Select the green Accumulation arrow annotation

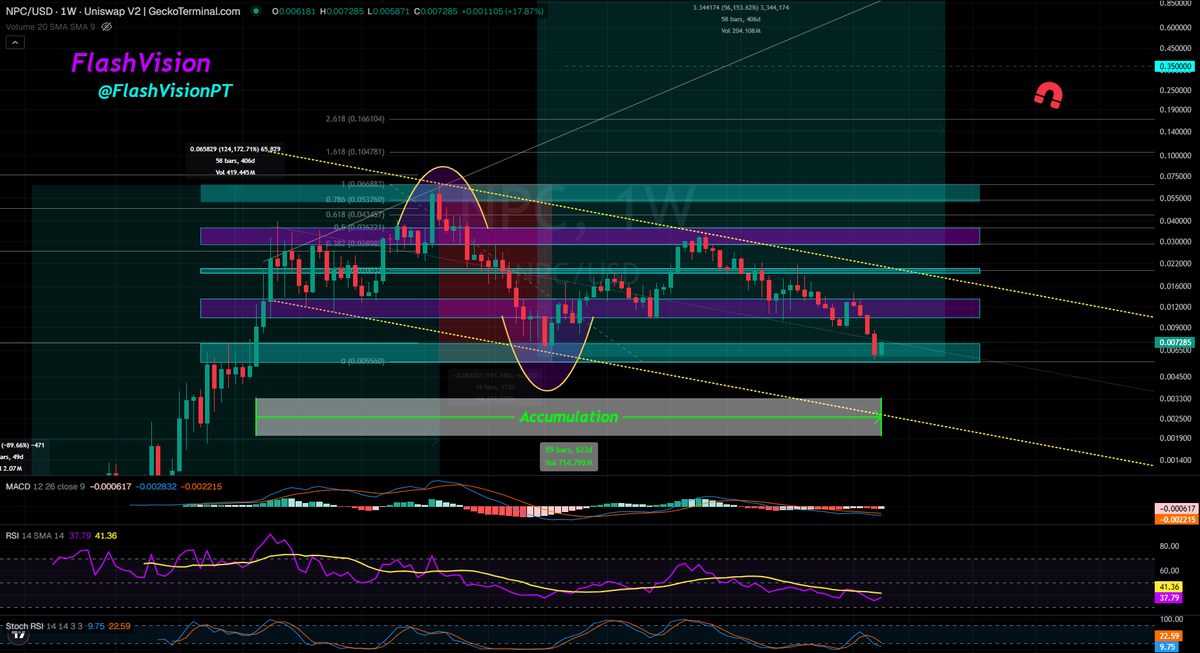[570, 418]
